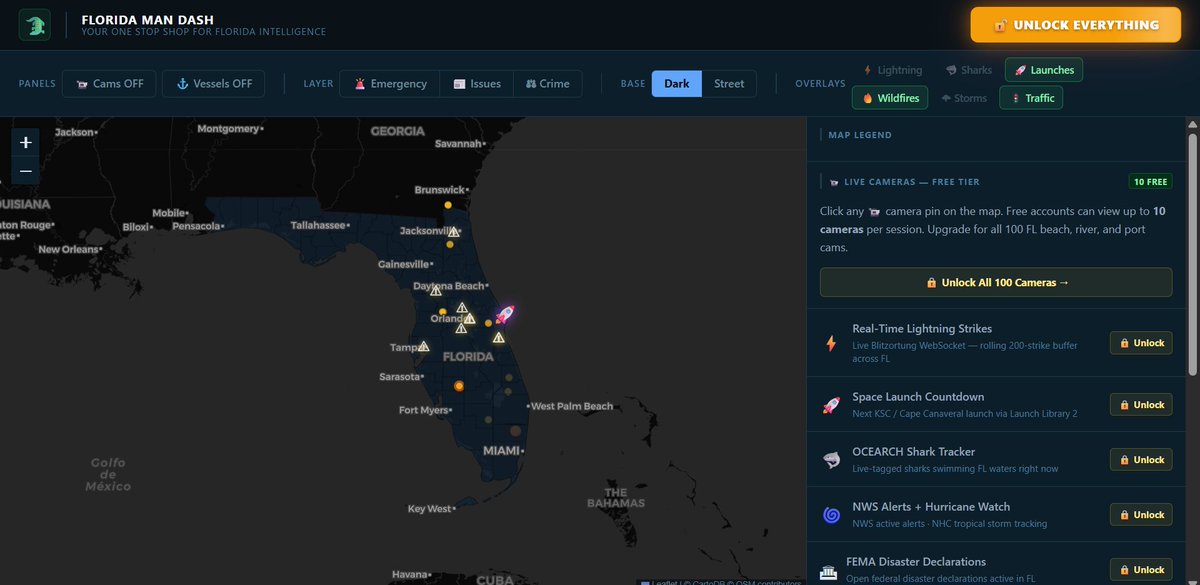Screen dimensions: 1200x585
Task: Open warning marker near Tampa
Action: pyautogui.click(x=424, y=346)
